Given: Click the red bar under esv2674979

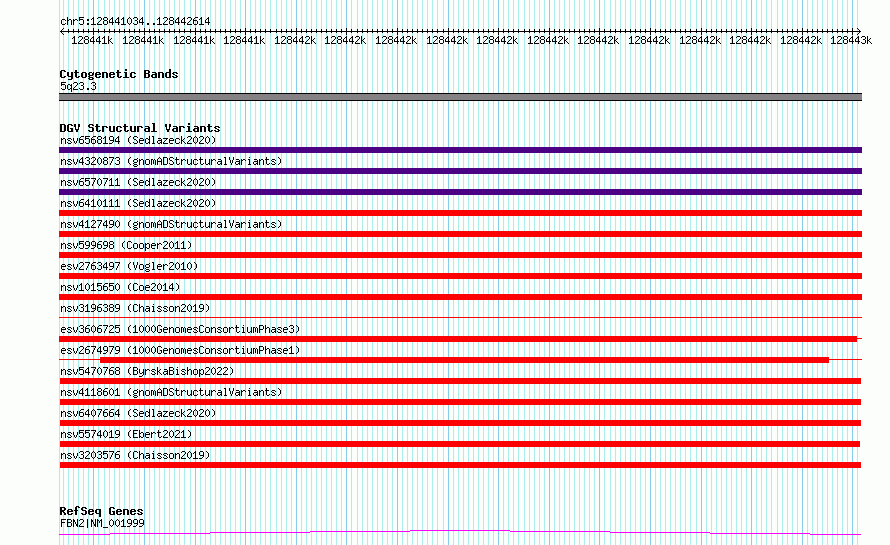Looking at the screenshot, I should pyautogui.click(x=464, y=360).
